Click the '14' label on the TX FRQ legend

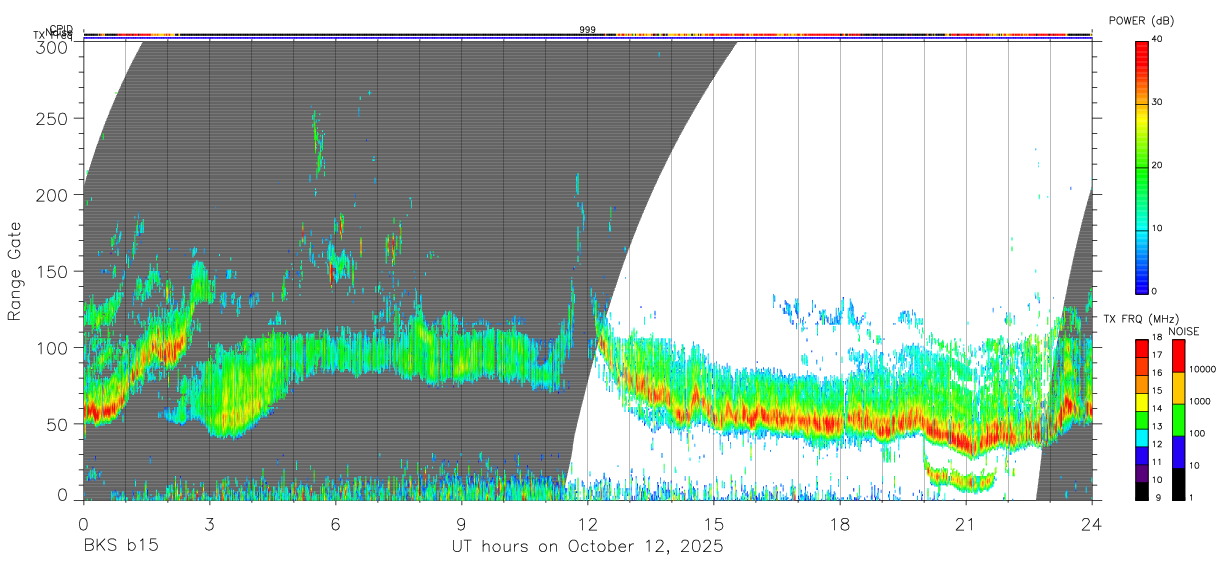(1157, 408)
